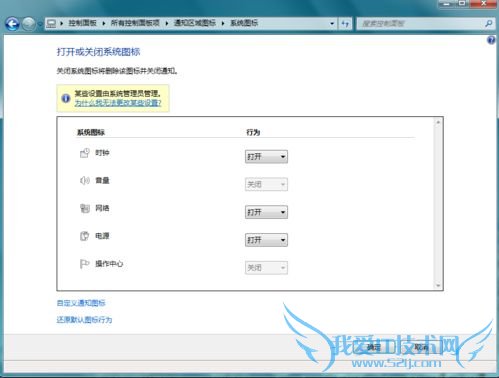Click the search magnifier icon

coord(488,23)
